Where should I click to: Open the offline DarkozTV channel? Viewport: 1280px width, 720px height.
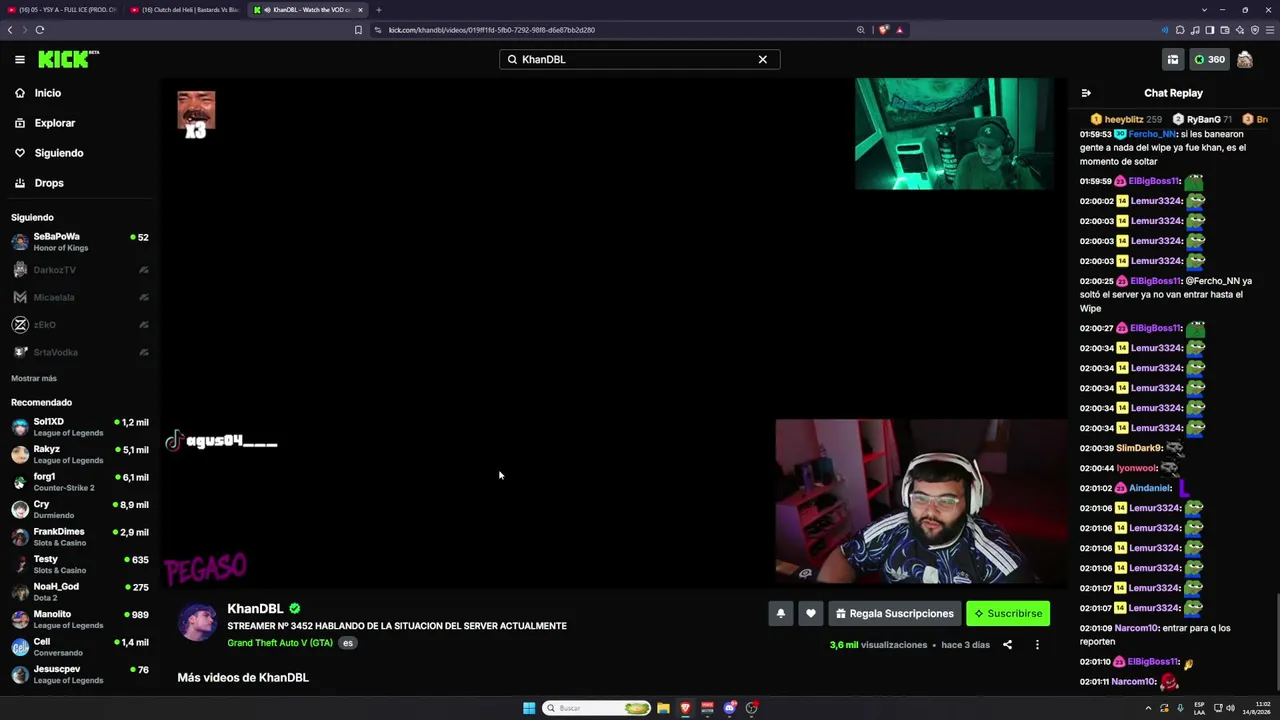(x=80, y=270)
